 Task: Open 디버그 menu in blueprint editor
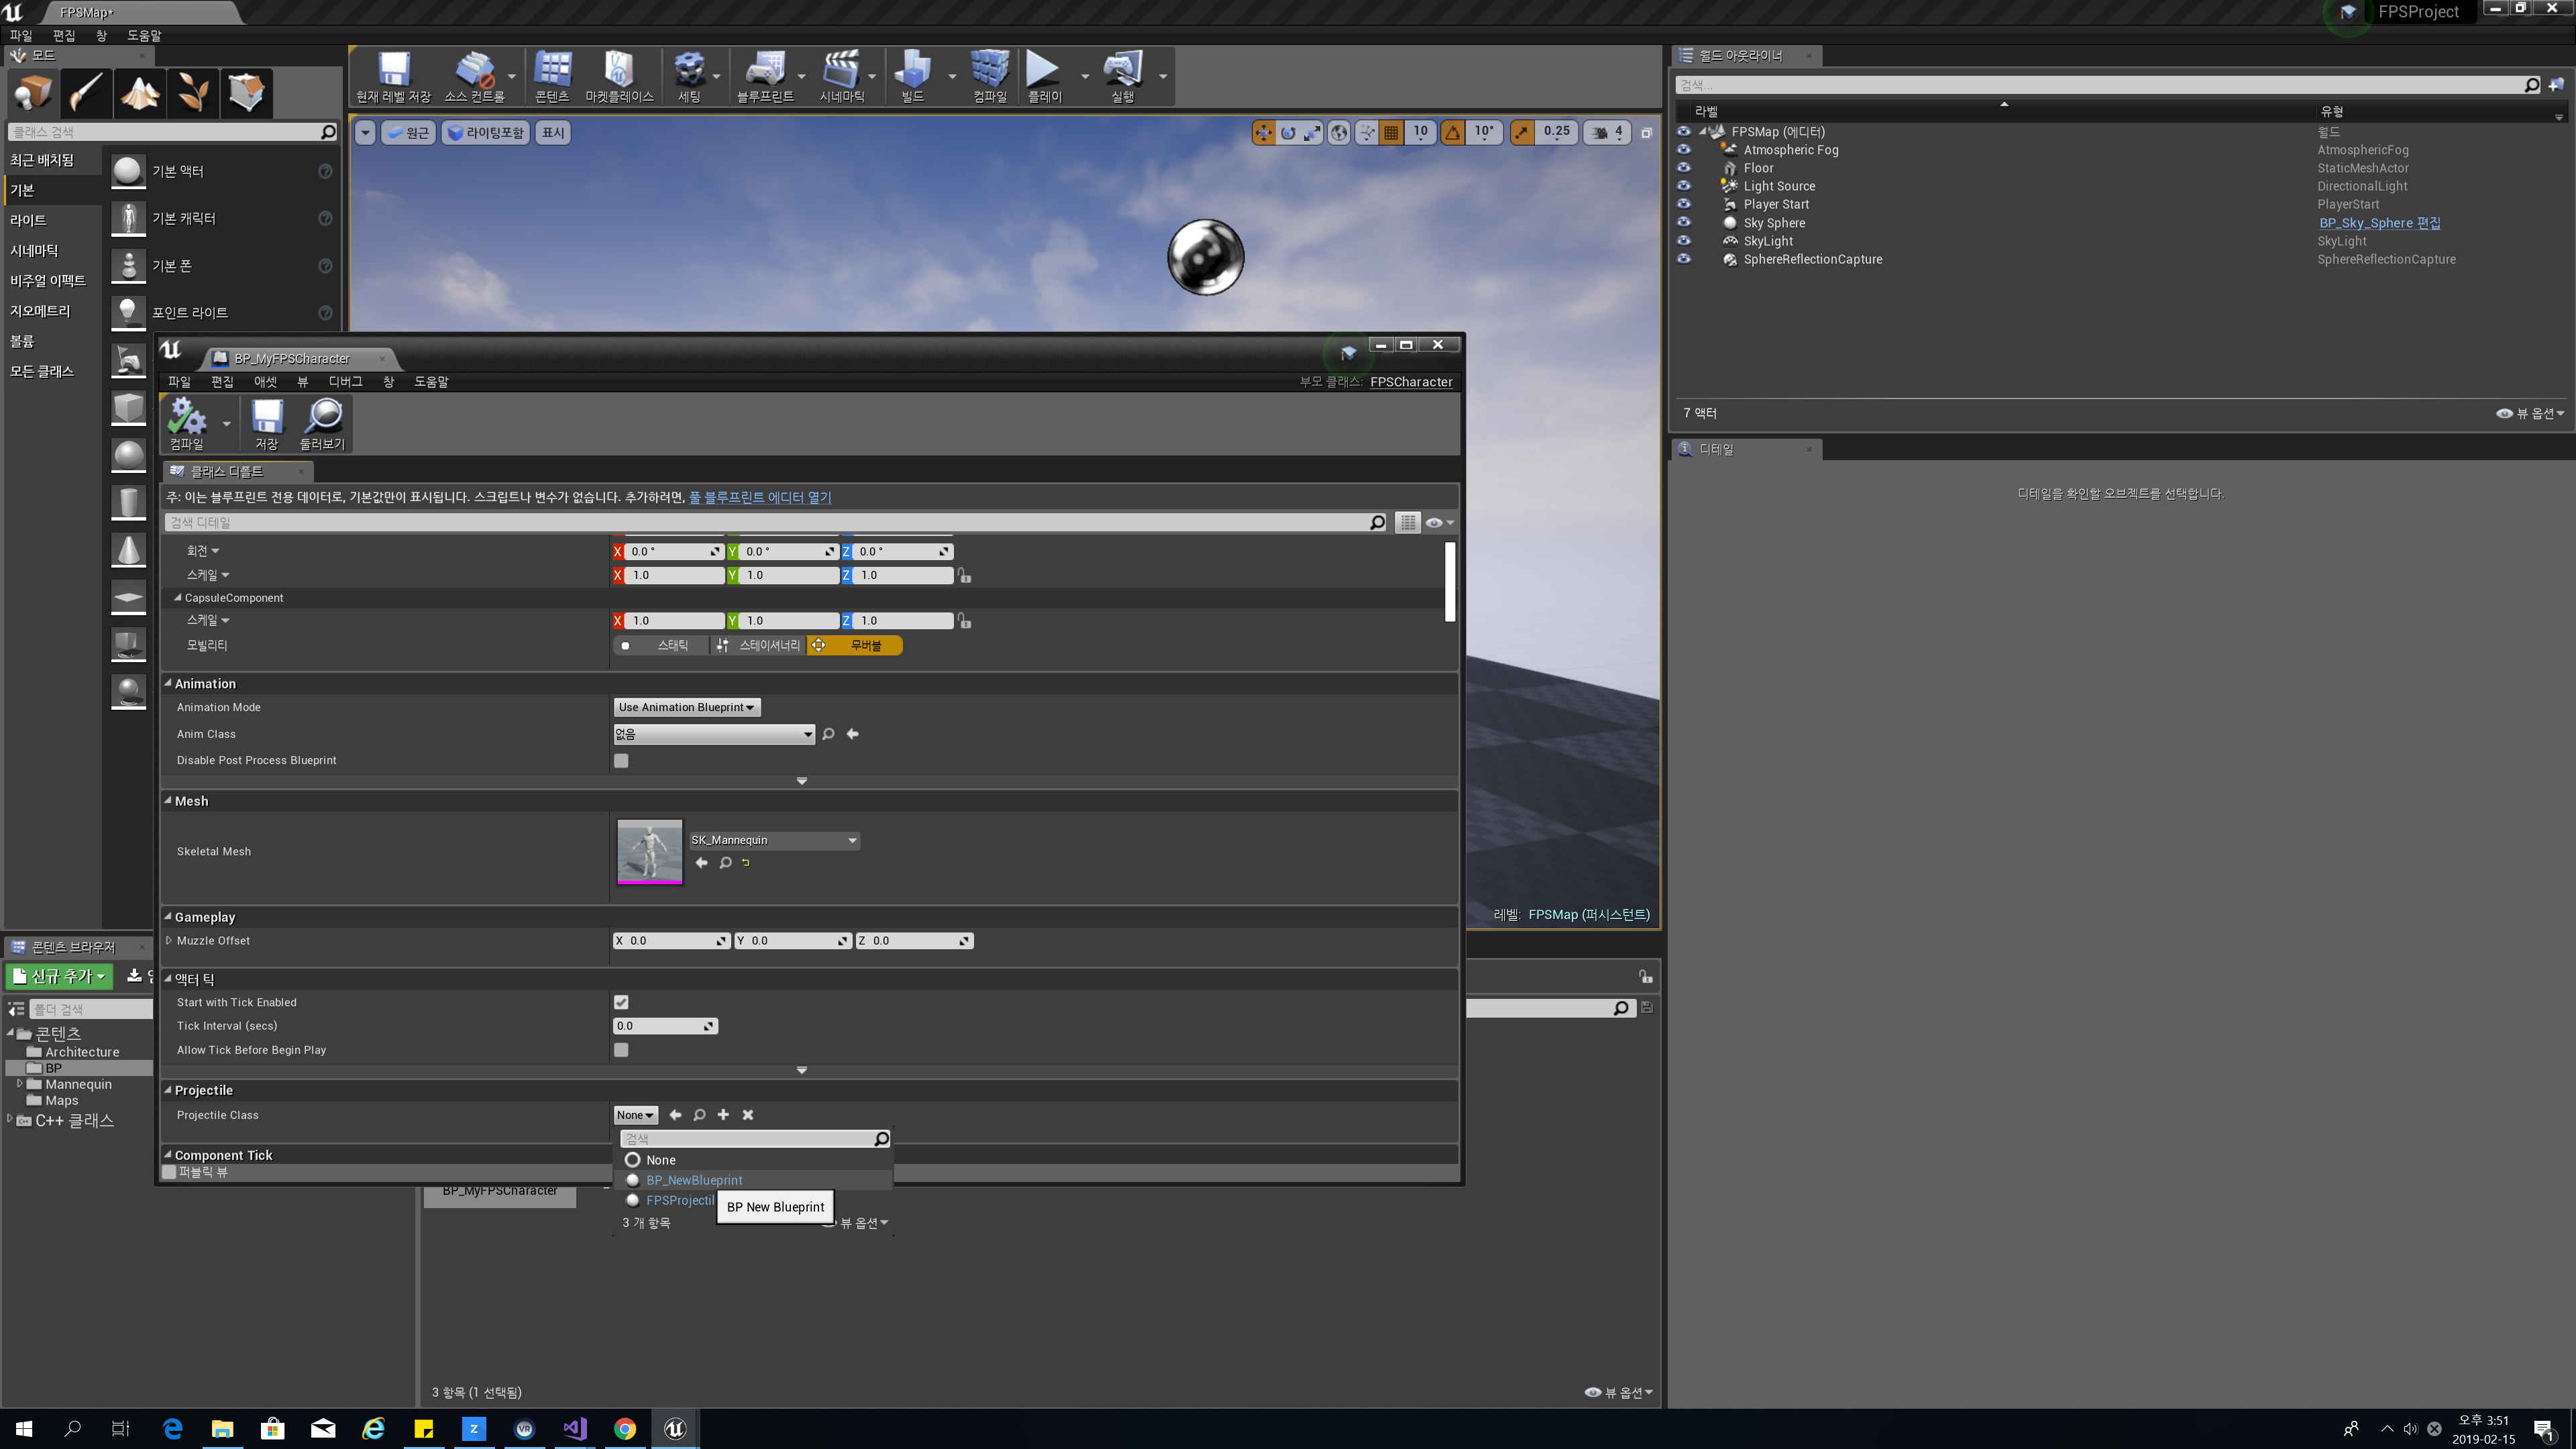pyautogui.click(x=345, y=382)
